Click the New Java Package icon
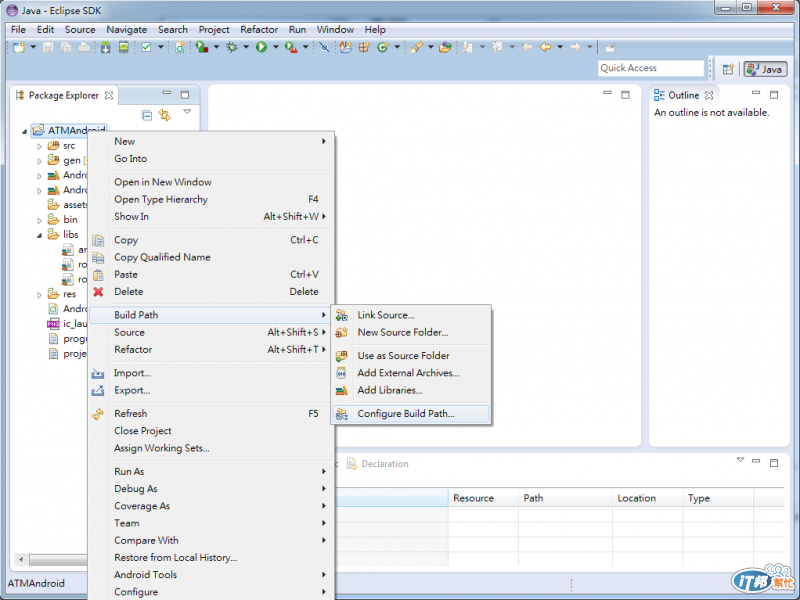800x600 pixels. tap(364, 47)
